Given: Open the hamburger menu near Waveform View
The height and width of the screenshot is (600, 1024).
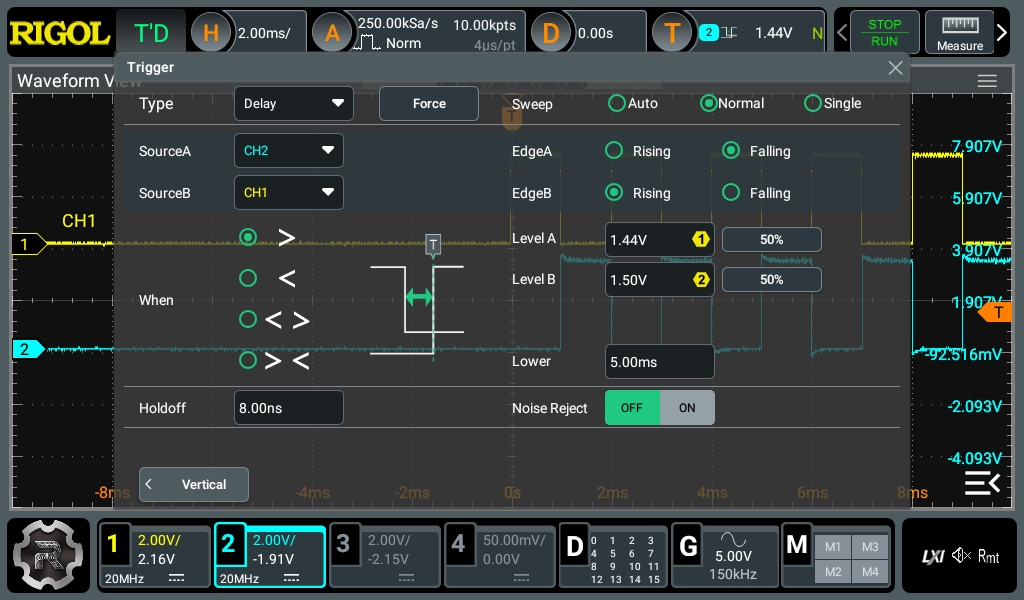Looking at the screenshot, I should [988, 81].
